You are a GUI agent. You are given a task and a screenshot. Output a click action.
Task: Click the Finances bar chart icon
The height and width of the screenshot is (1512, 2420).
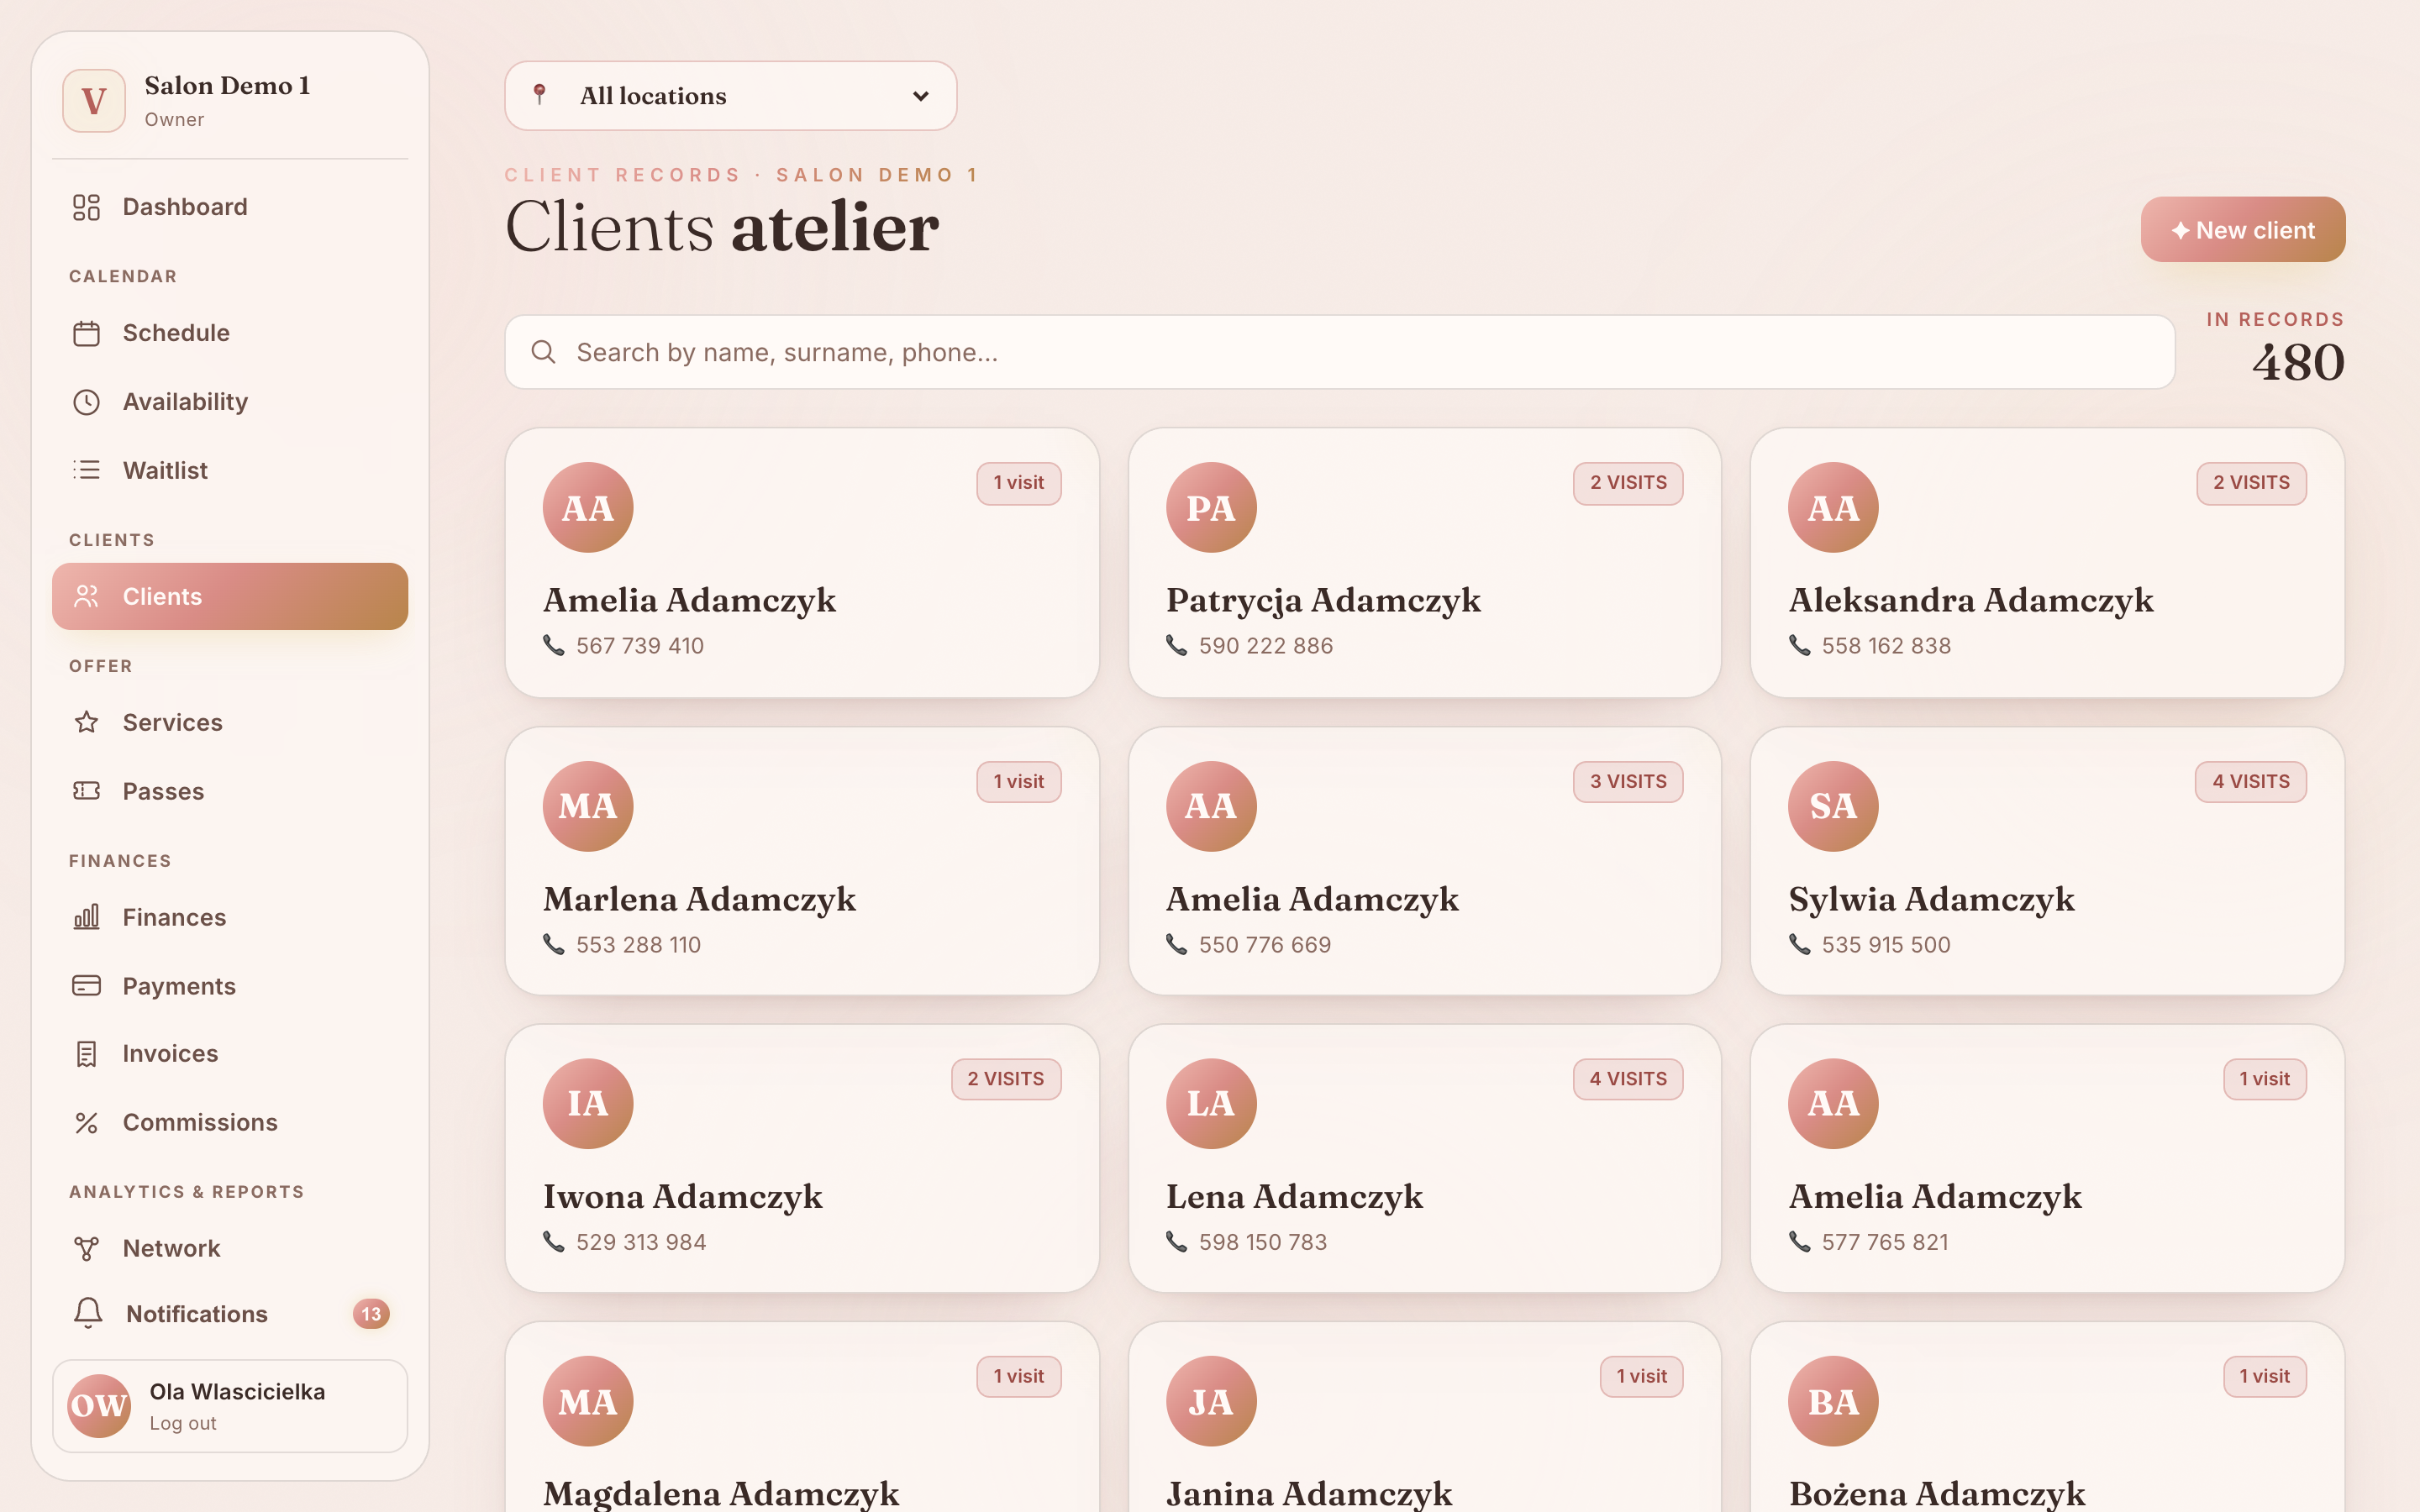[x=86, y=917]
